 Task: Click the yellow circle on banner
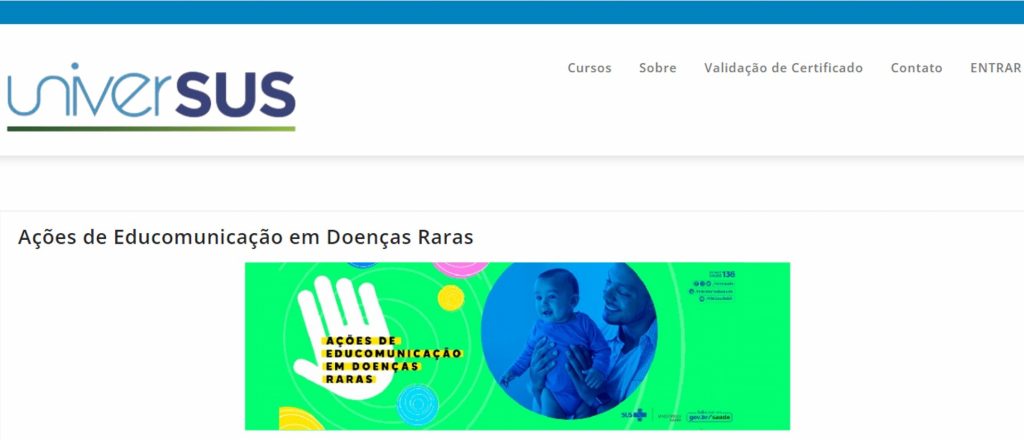pos(451,298)
